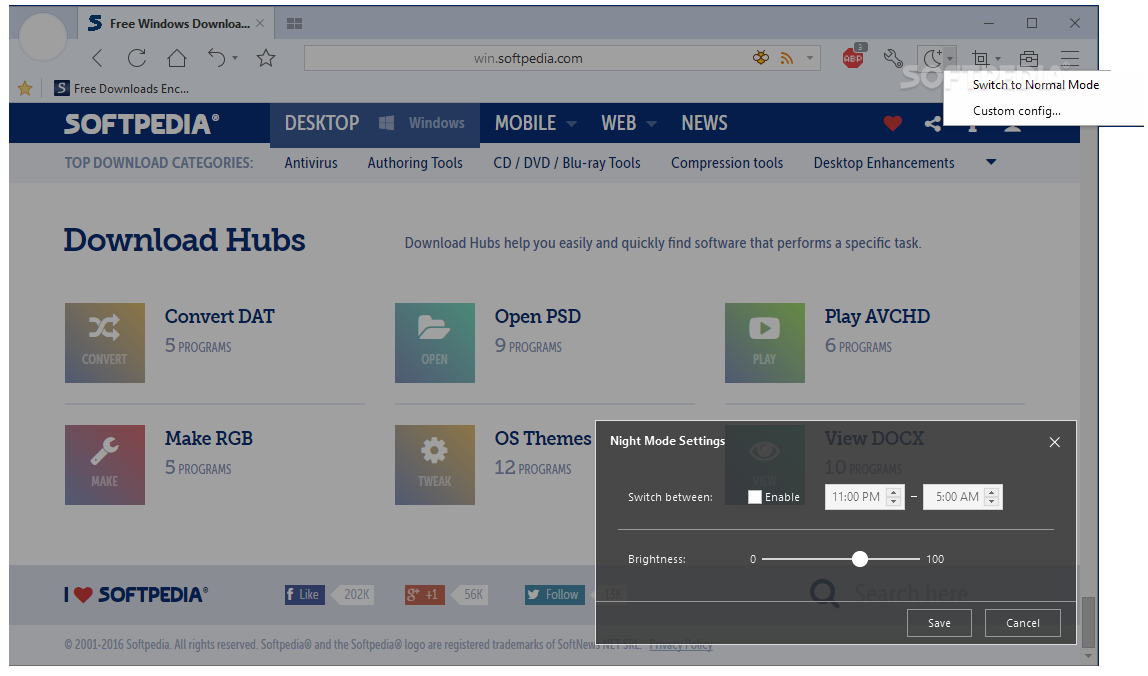Expand the undo history dropdown arrow
Image resolution: width=1148 pixels, height=676 pixels.
(x=235, y=58)
